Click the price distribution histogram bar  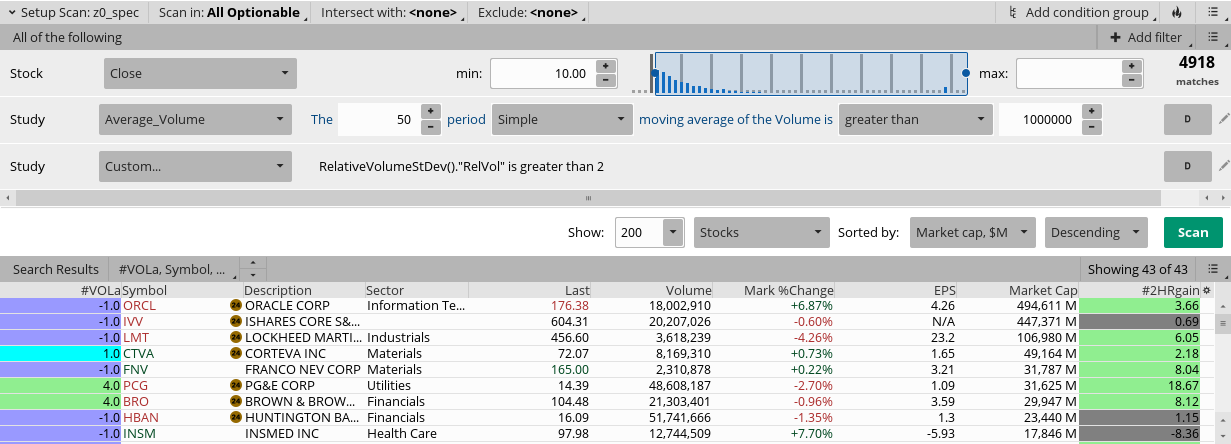pos(809,73)
